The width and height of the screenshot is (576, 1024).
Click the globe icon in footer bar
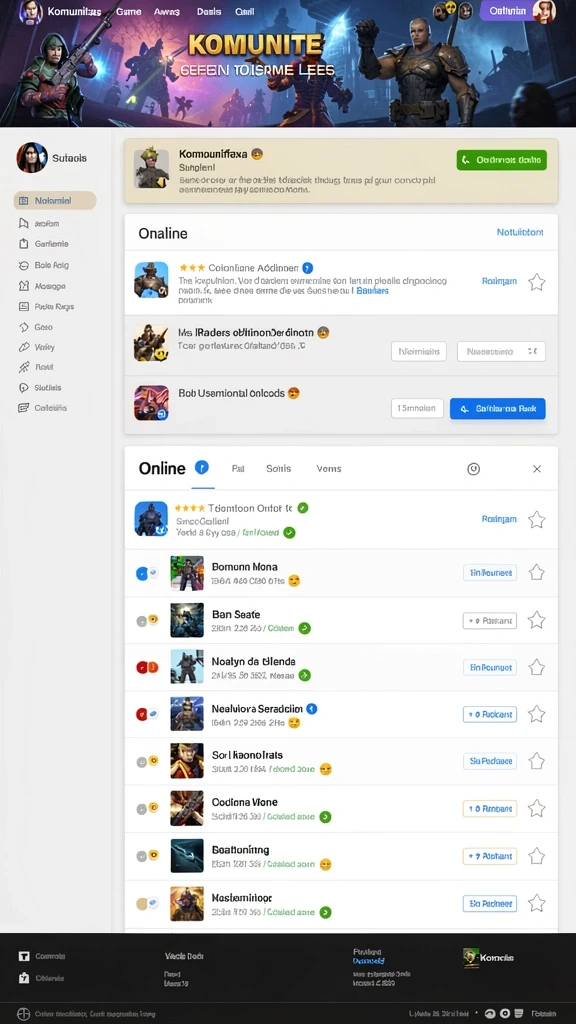24,1014
